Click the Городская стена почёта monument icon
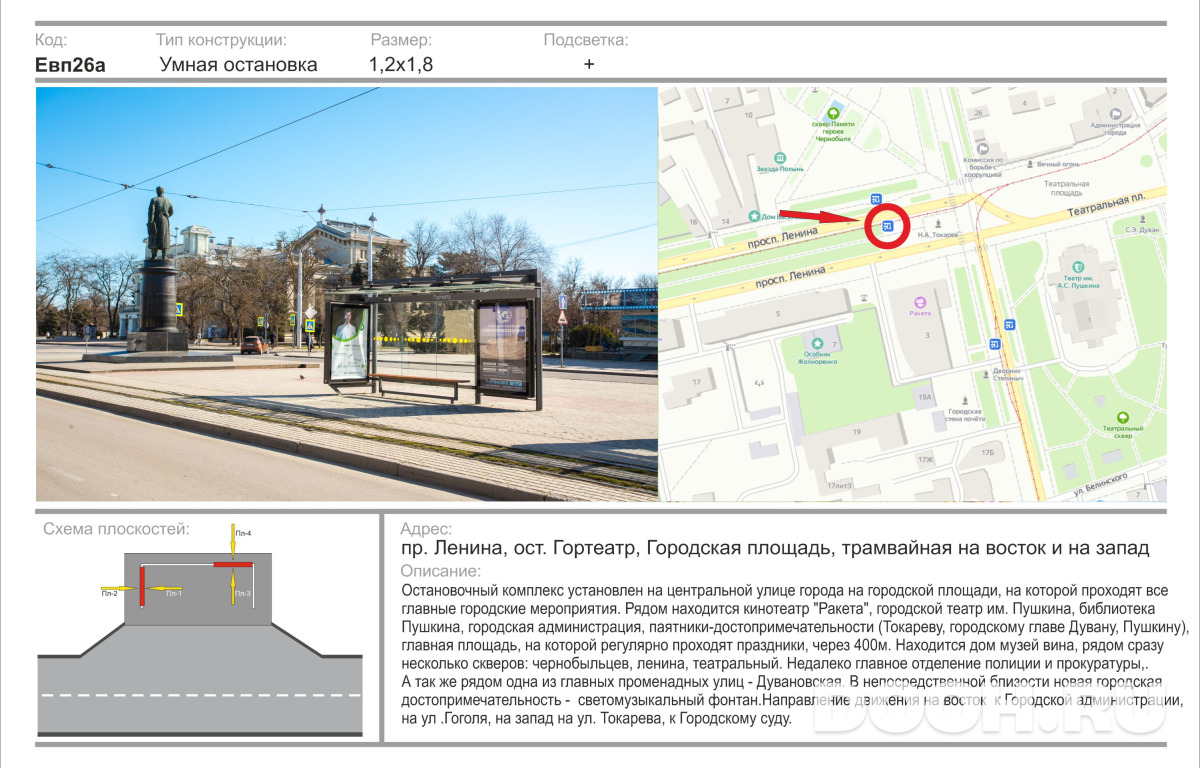Screen dimensions: 1200x768 point(963,400)
